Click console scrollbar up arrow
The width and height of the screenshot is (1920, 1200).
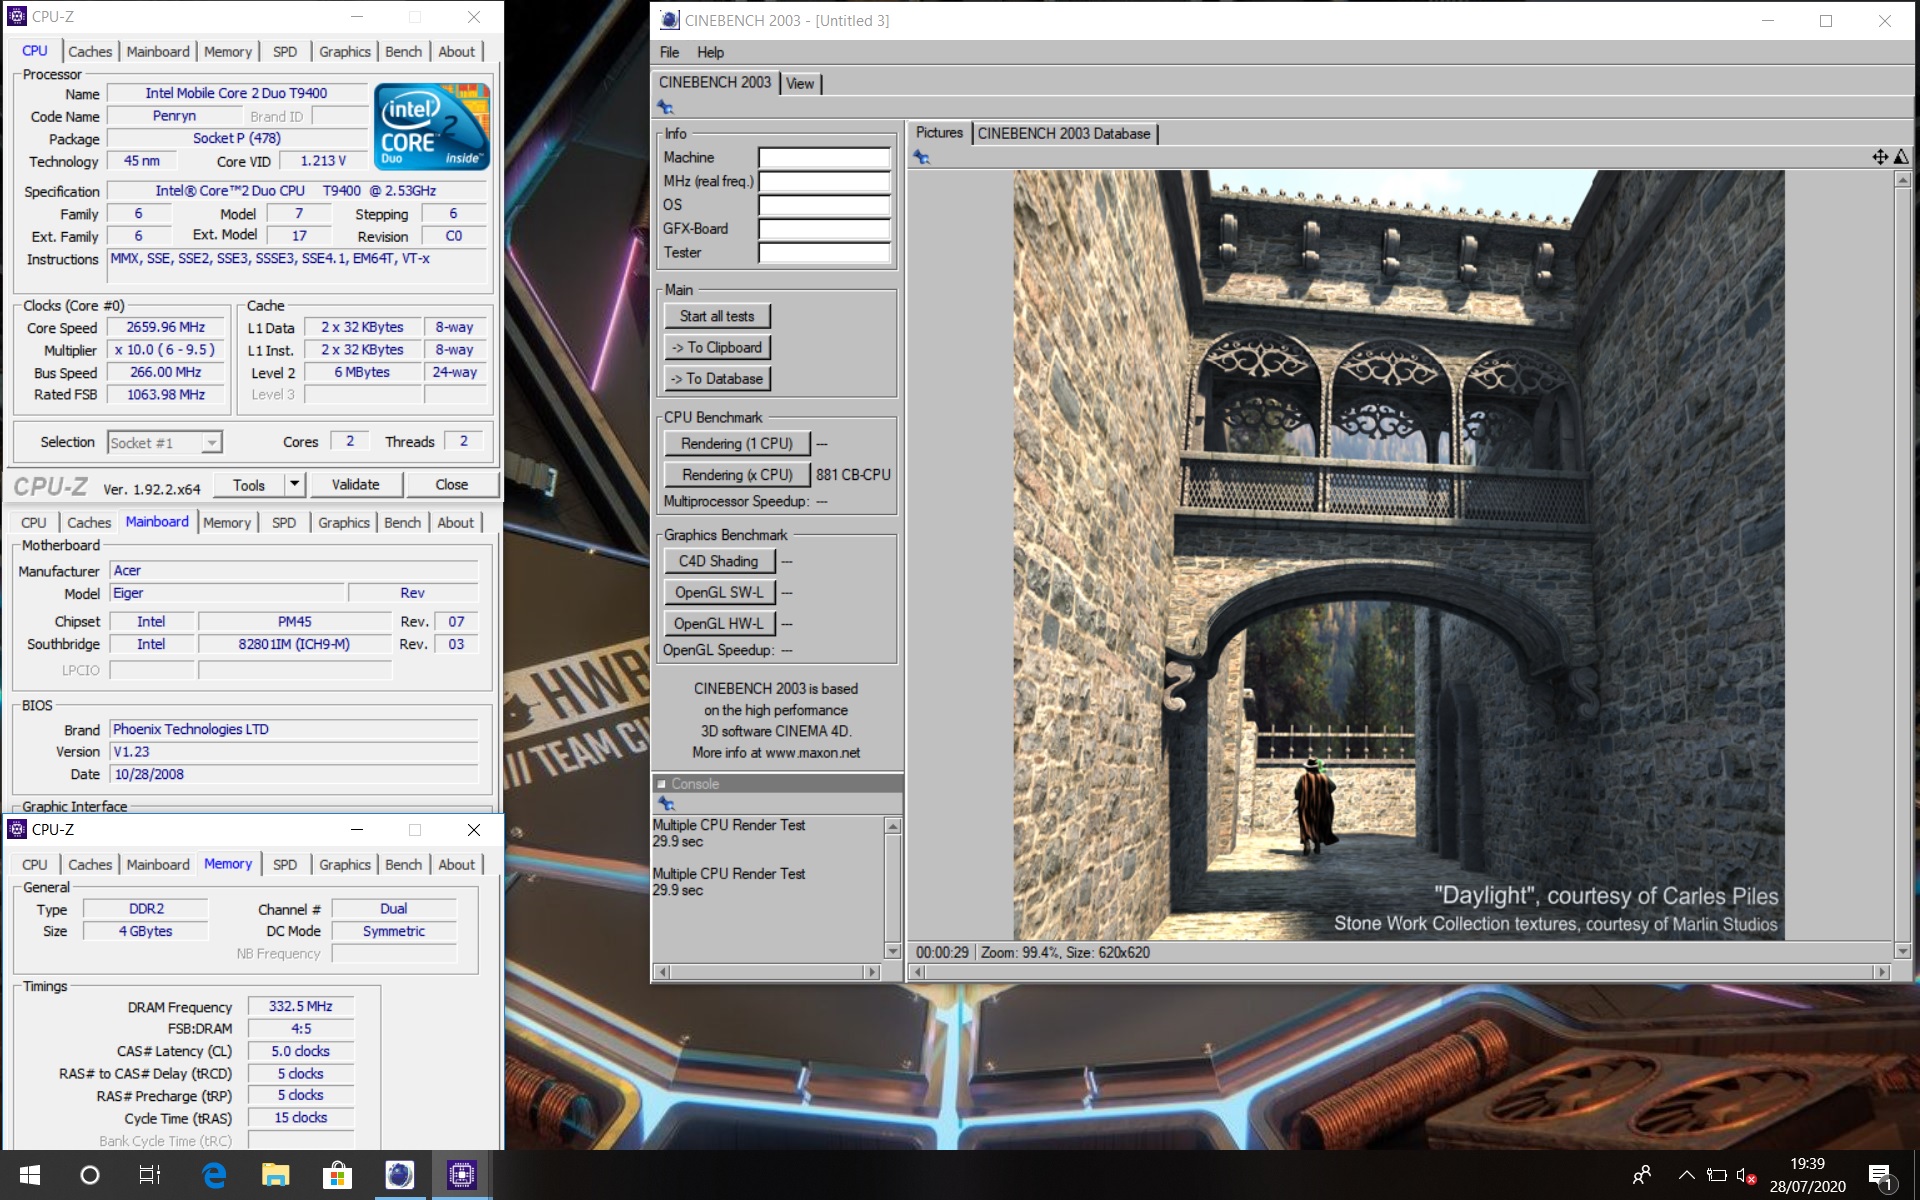893,826
